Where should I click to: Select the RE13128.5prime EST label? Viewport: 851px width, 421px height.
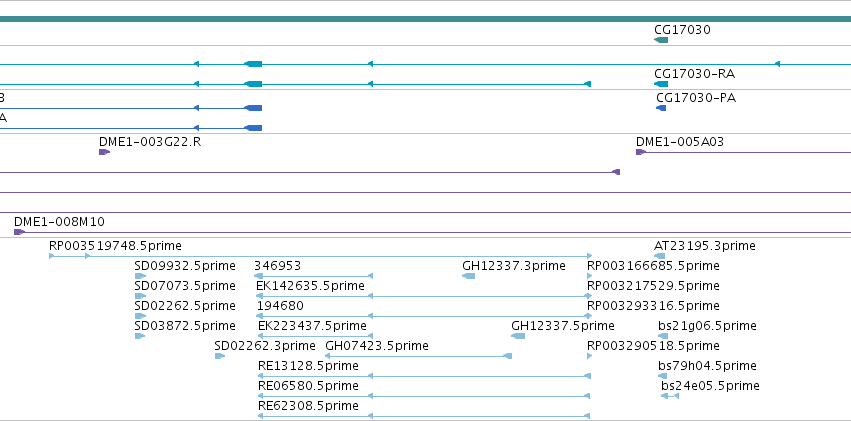[308, 366]
